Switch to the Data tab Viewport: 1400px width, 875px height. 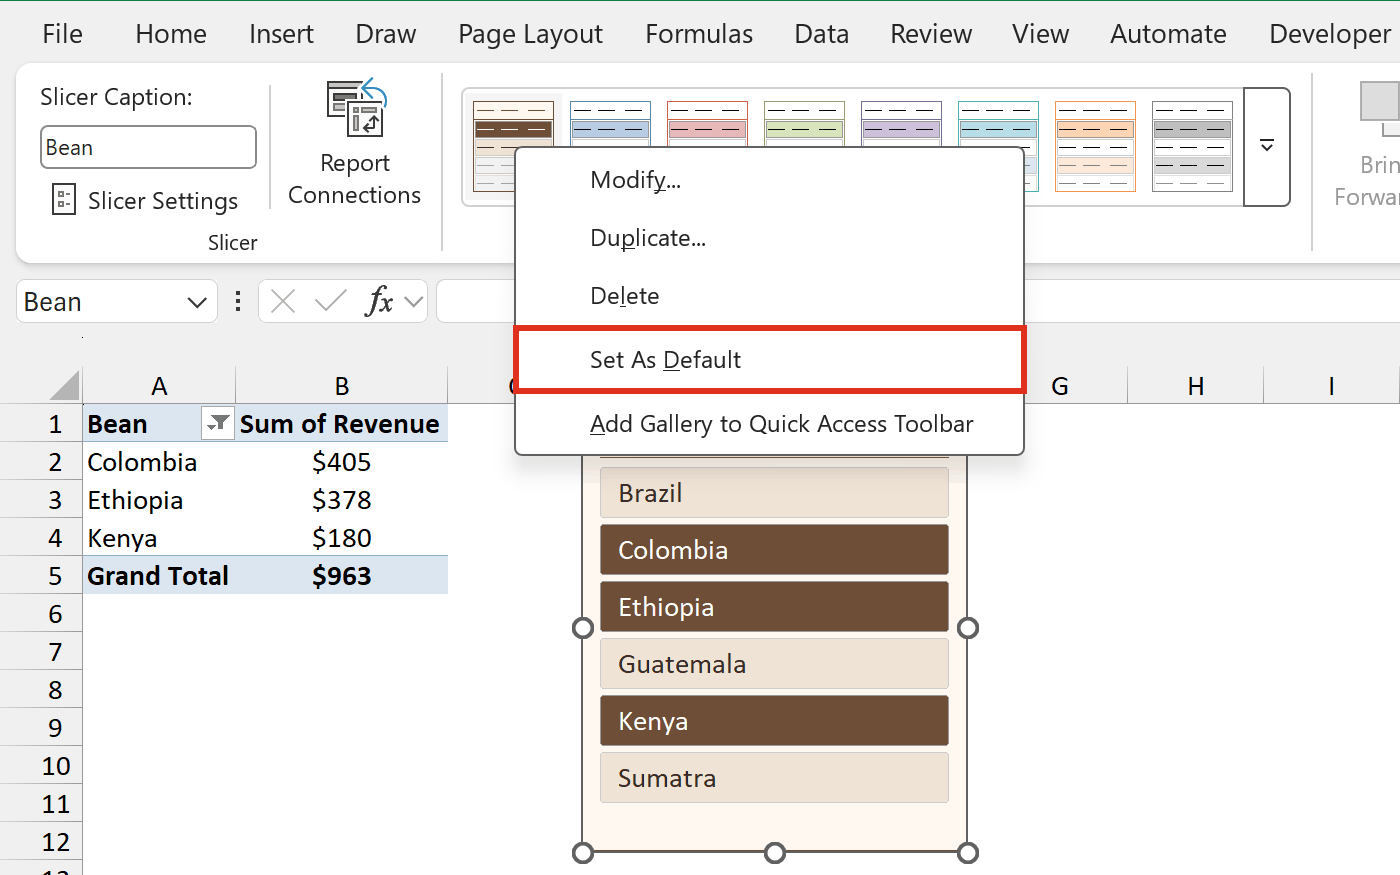tap(821, 34)
